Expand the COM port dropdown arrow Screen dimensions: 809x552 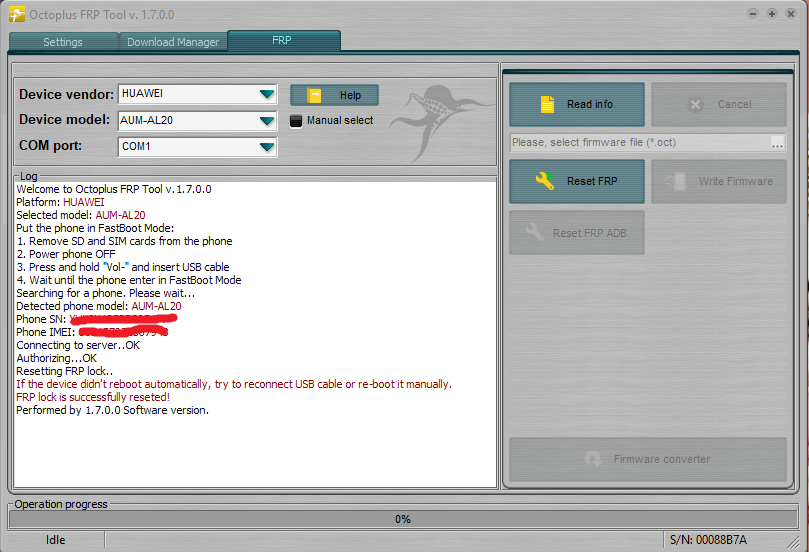pyautogui.click(x=267, y=147)
